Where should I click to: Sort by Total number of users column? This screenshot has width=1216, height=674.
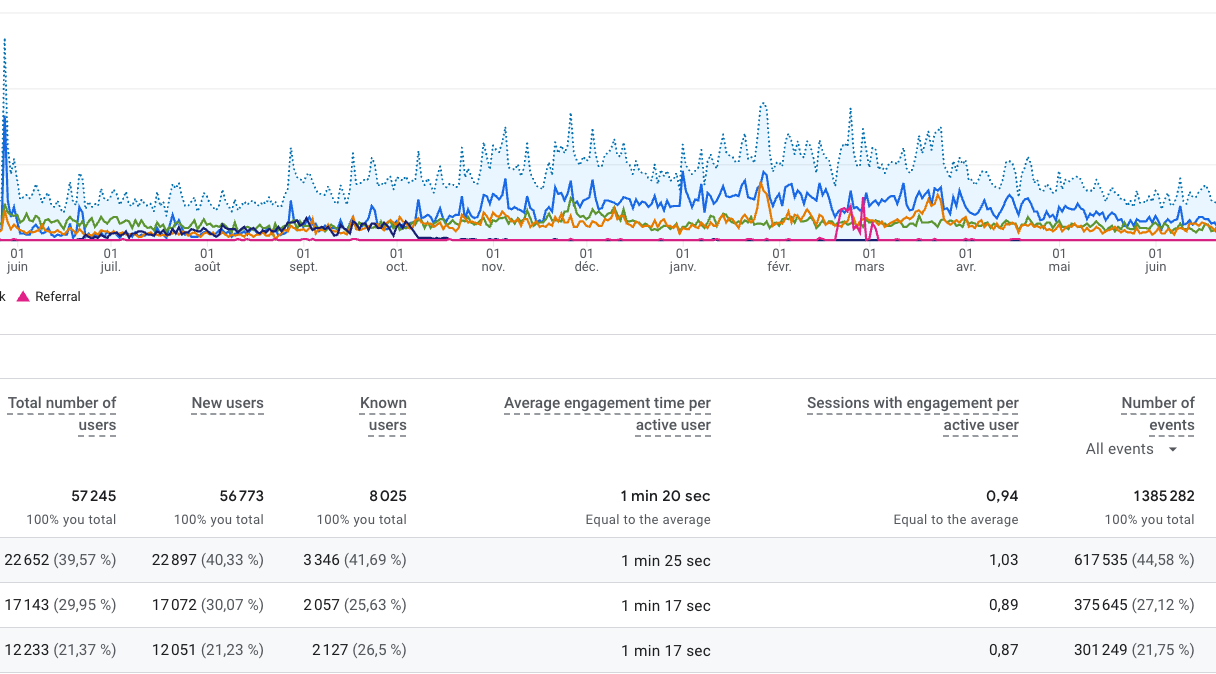coord(62,414)
